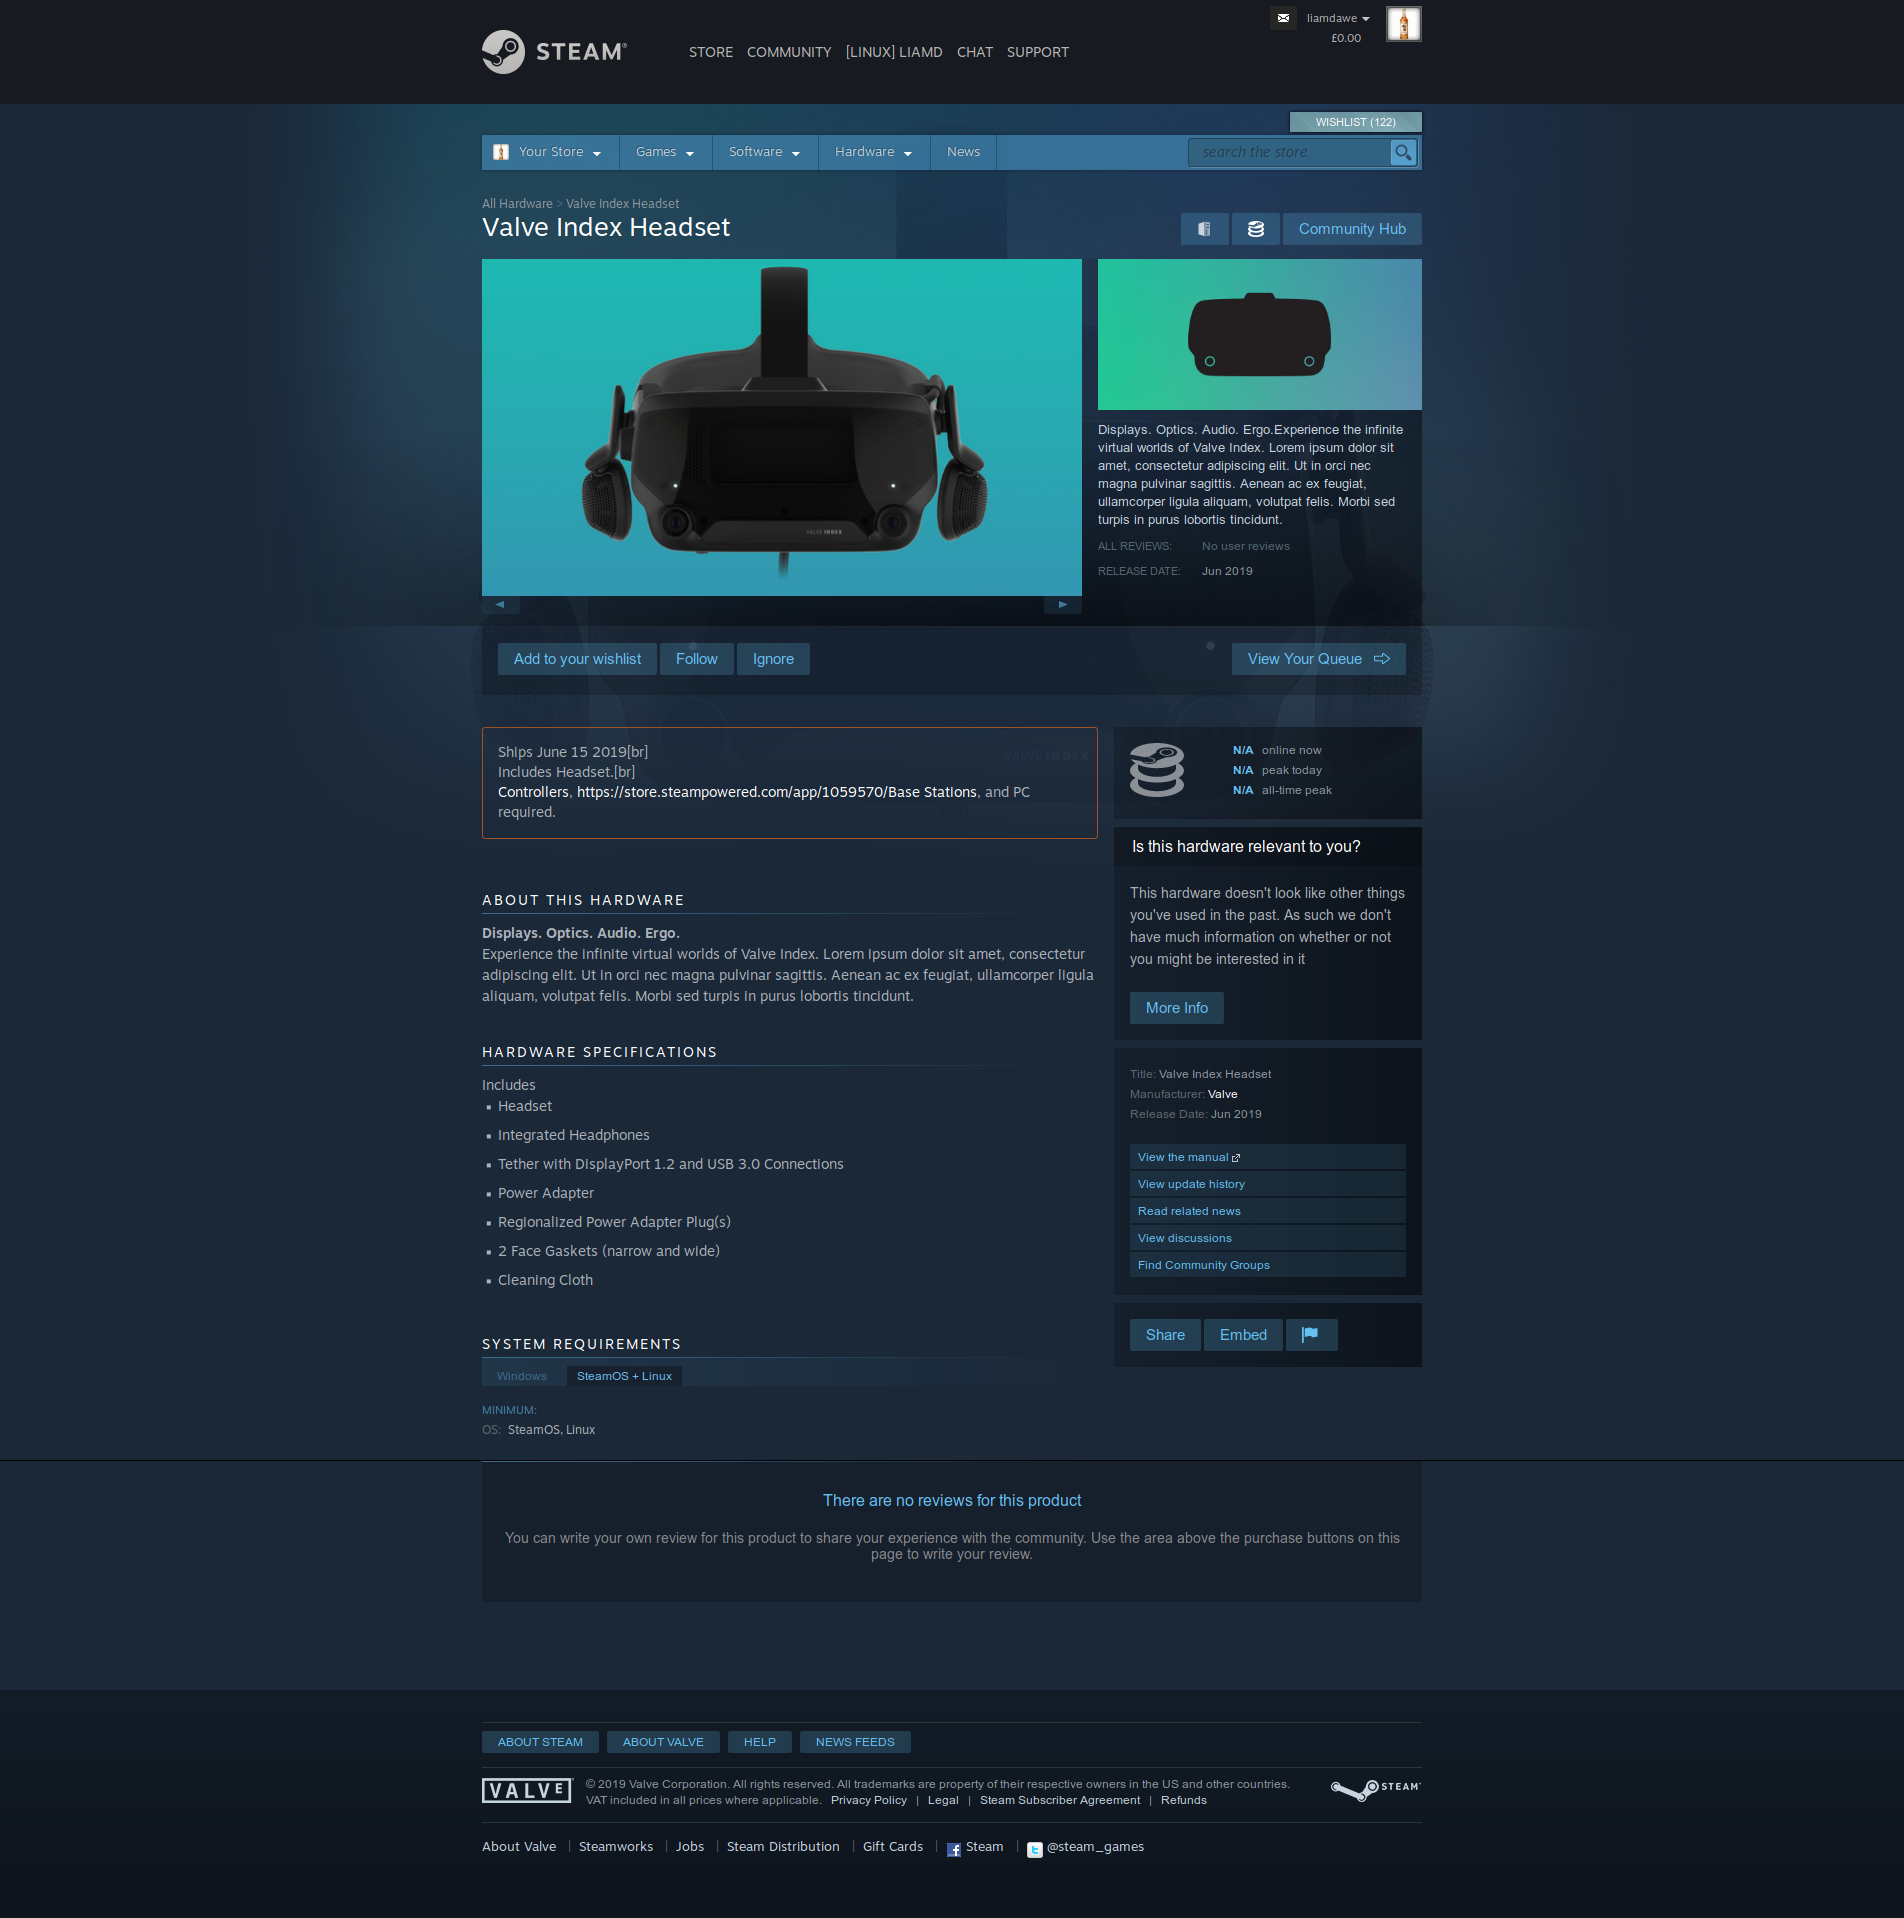Image resolution: width=1904 pixels, height=1918 pixels.
Task: Open View the manual link
Action: (1268, 1157)
